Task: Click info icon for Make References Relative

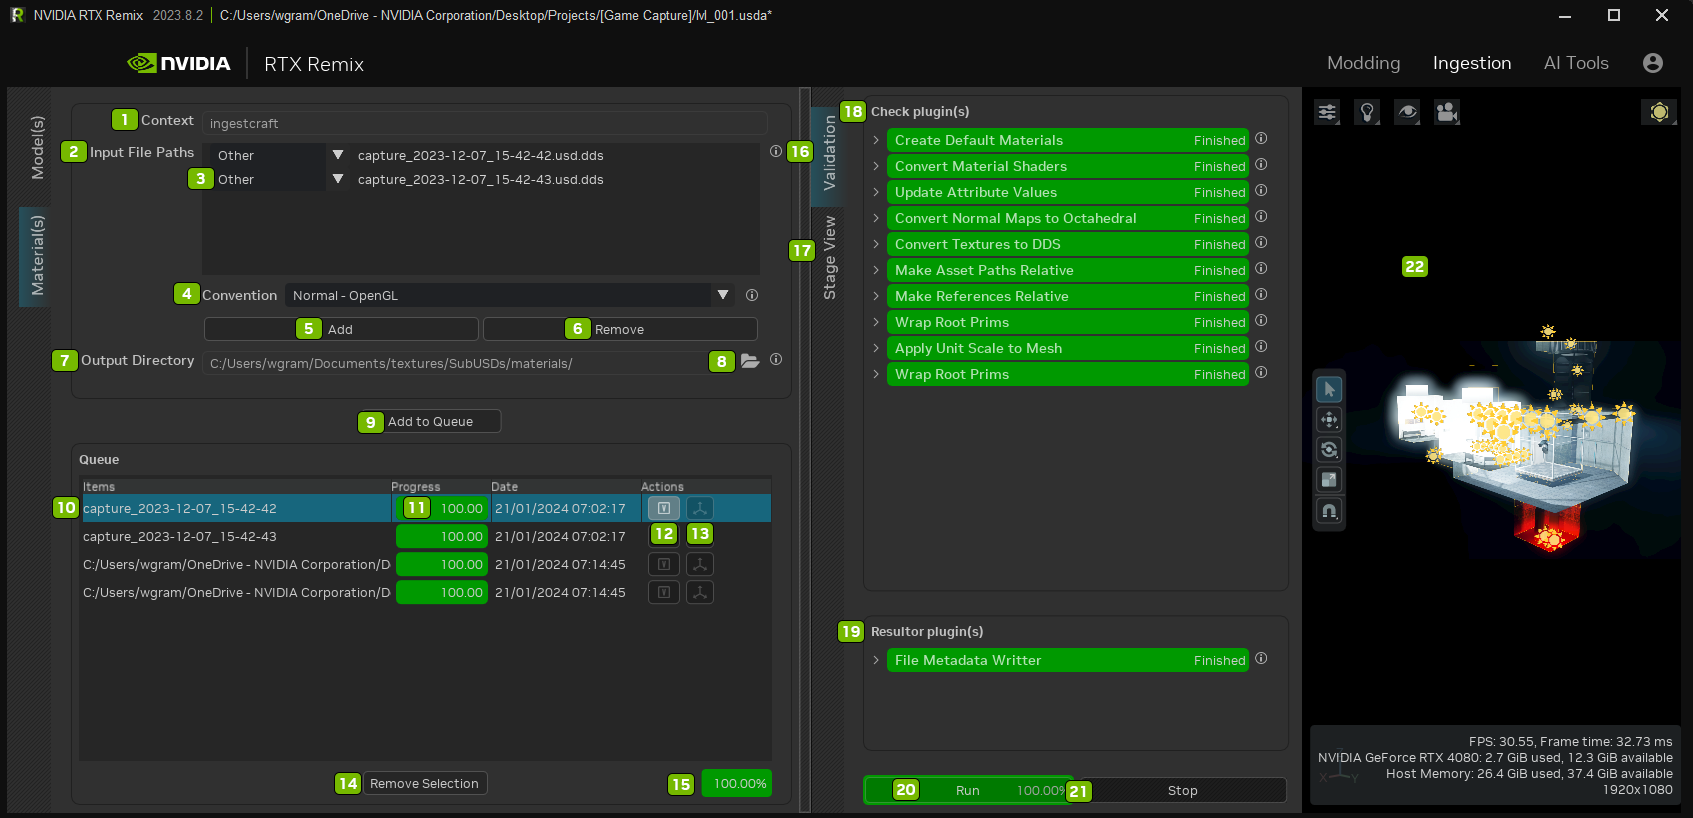Action: [x=1261, y=295]
